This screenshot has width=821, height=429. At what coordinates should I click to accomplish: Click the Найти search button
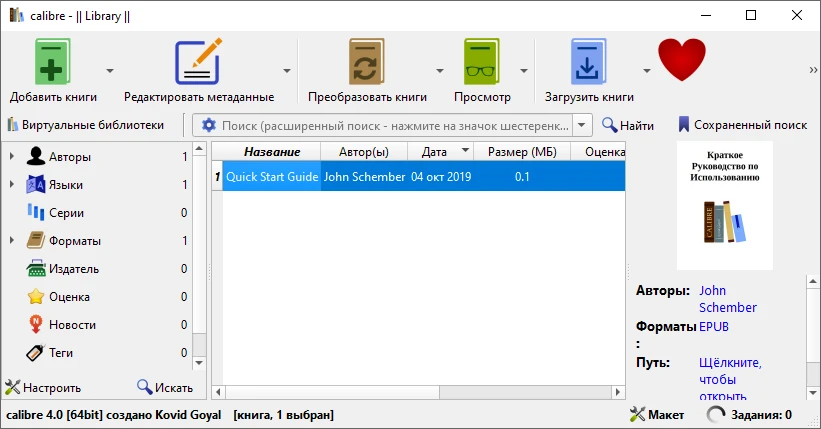(x=628, y=125)
